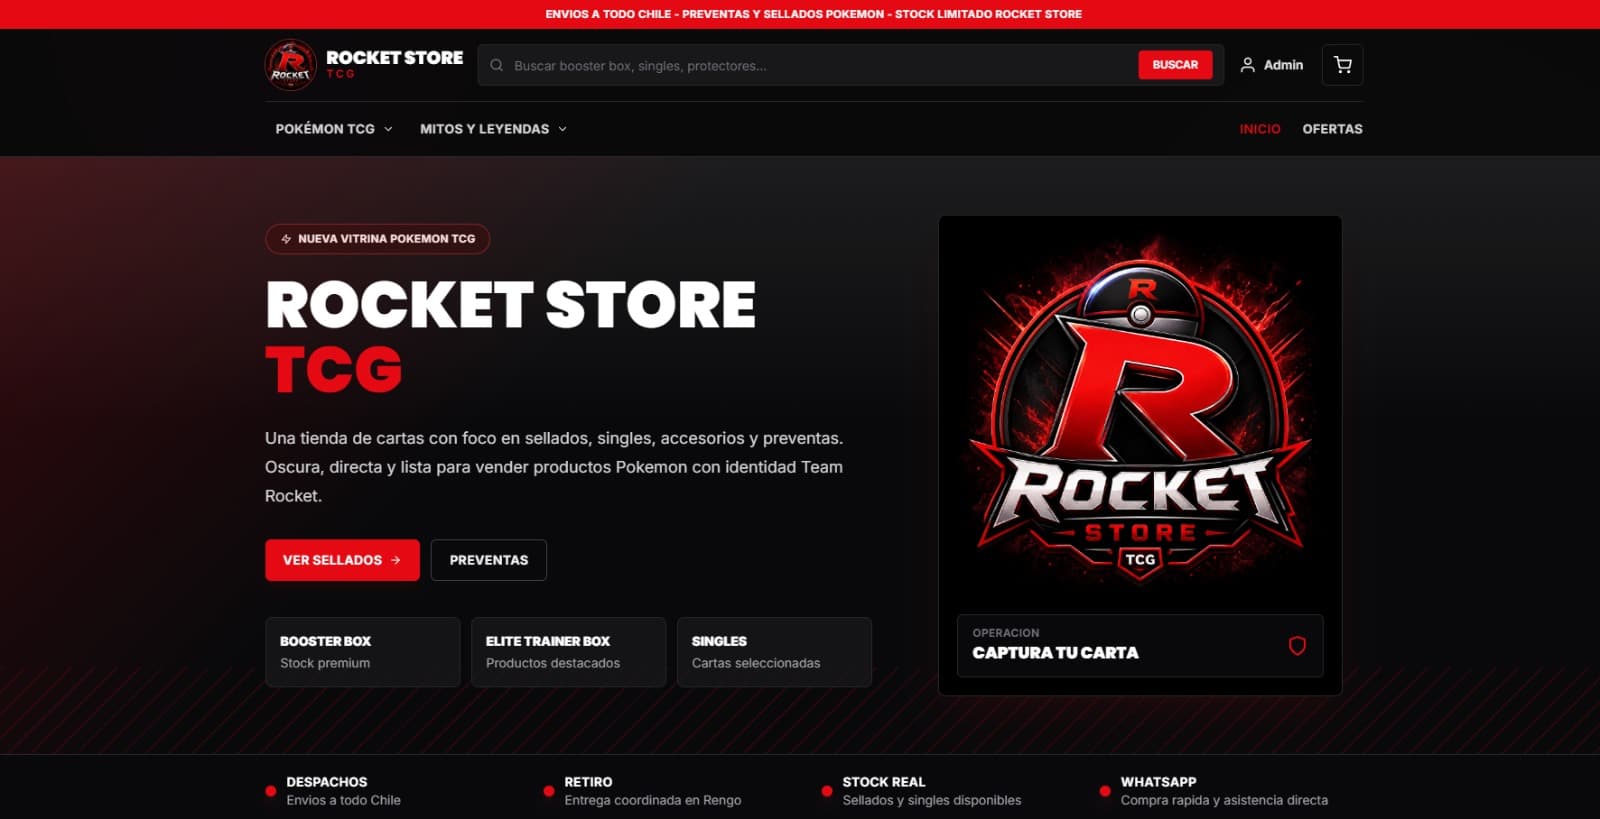The width and height of the screenshot is (1600, 819).
Task: Click the top announcement banner text
Action: point(813,14)
